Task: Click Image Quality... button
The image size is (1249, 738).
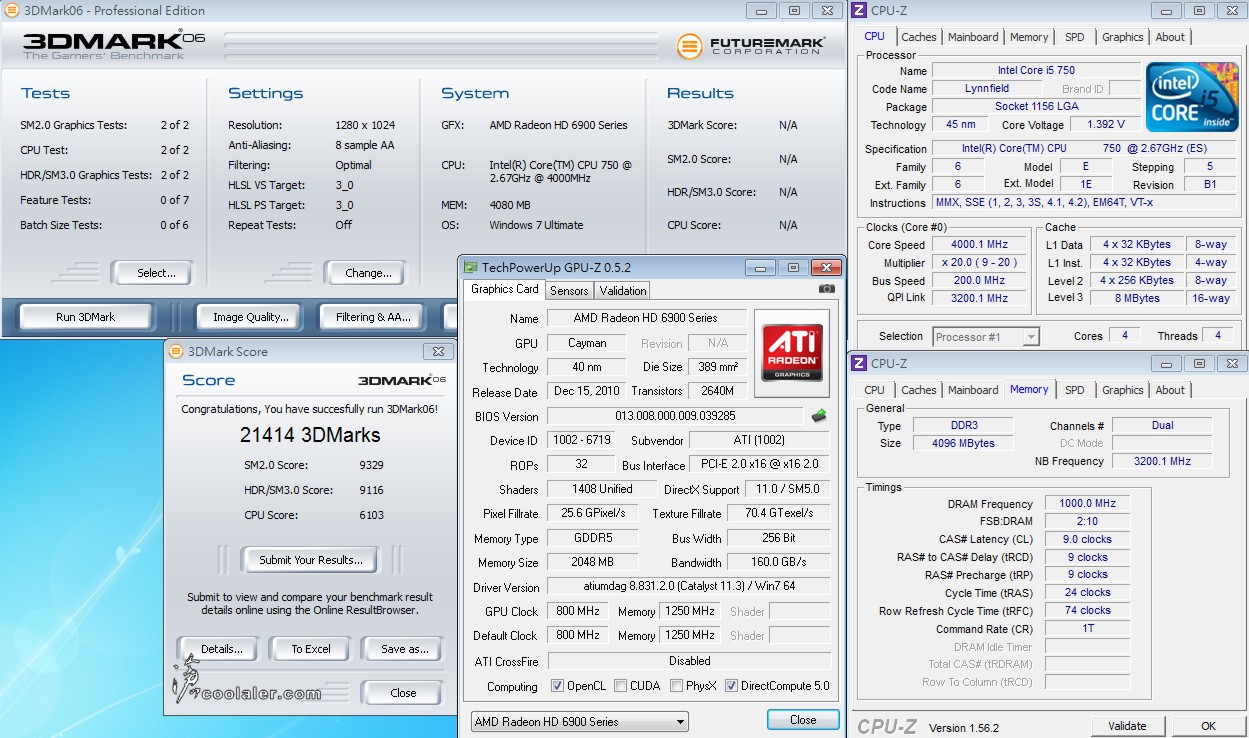Action: tap(251, 317)
